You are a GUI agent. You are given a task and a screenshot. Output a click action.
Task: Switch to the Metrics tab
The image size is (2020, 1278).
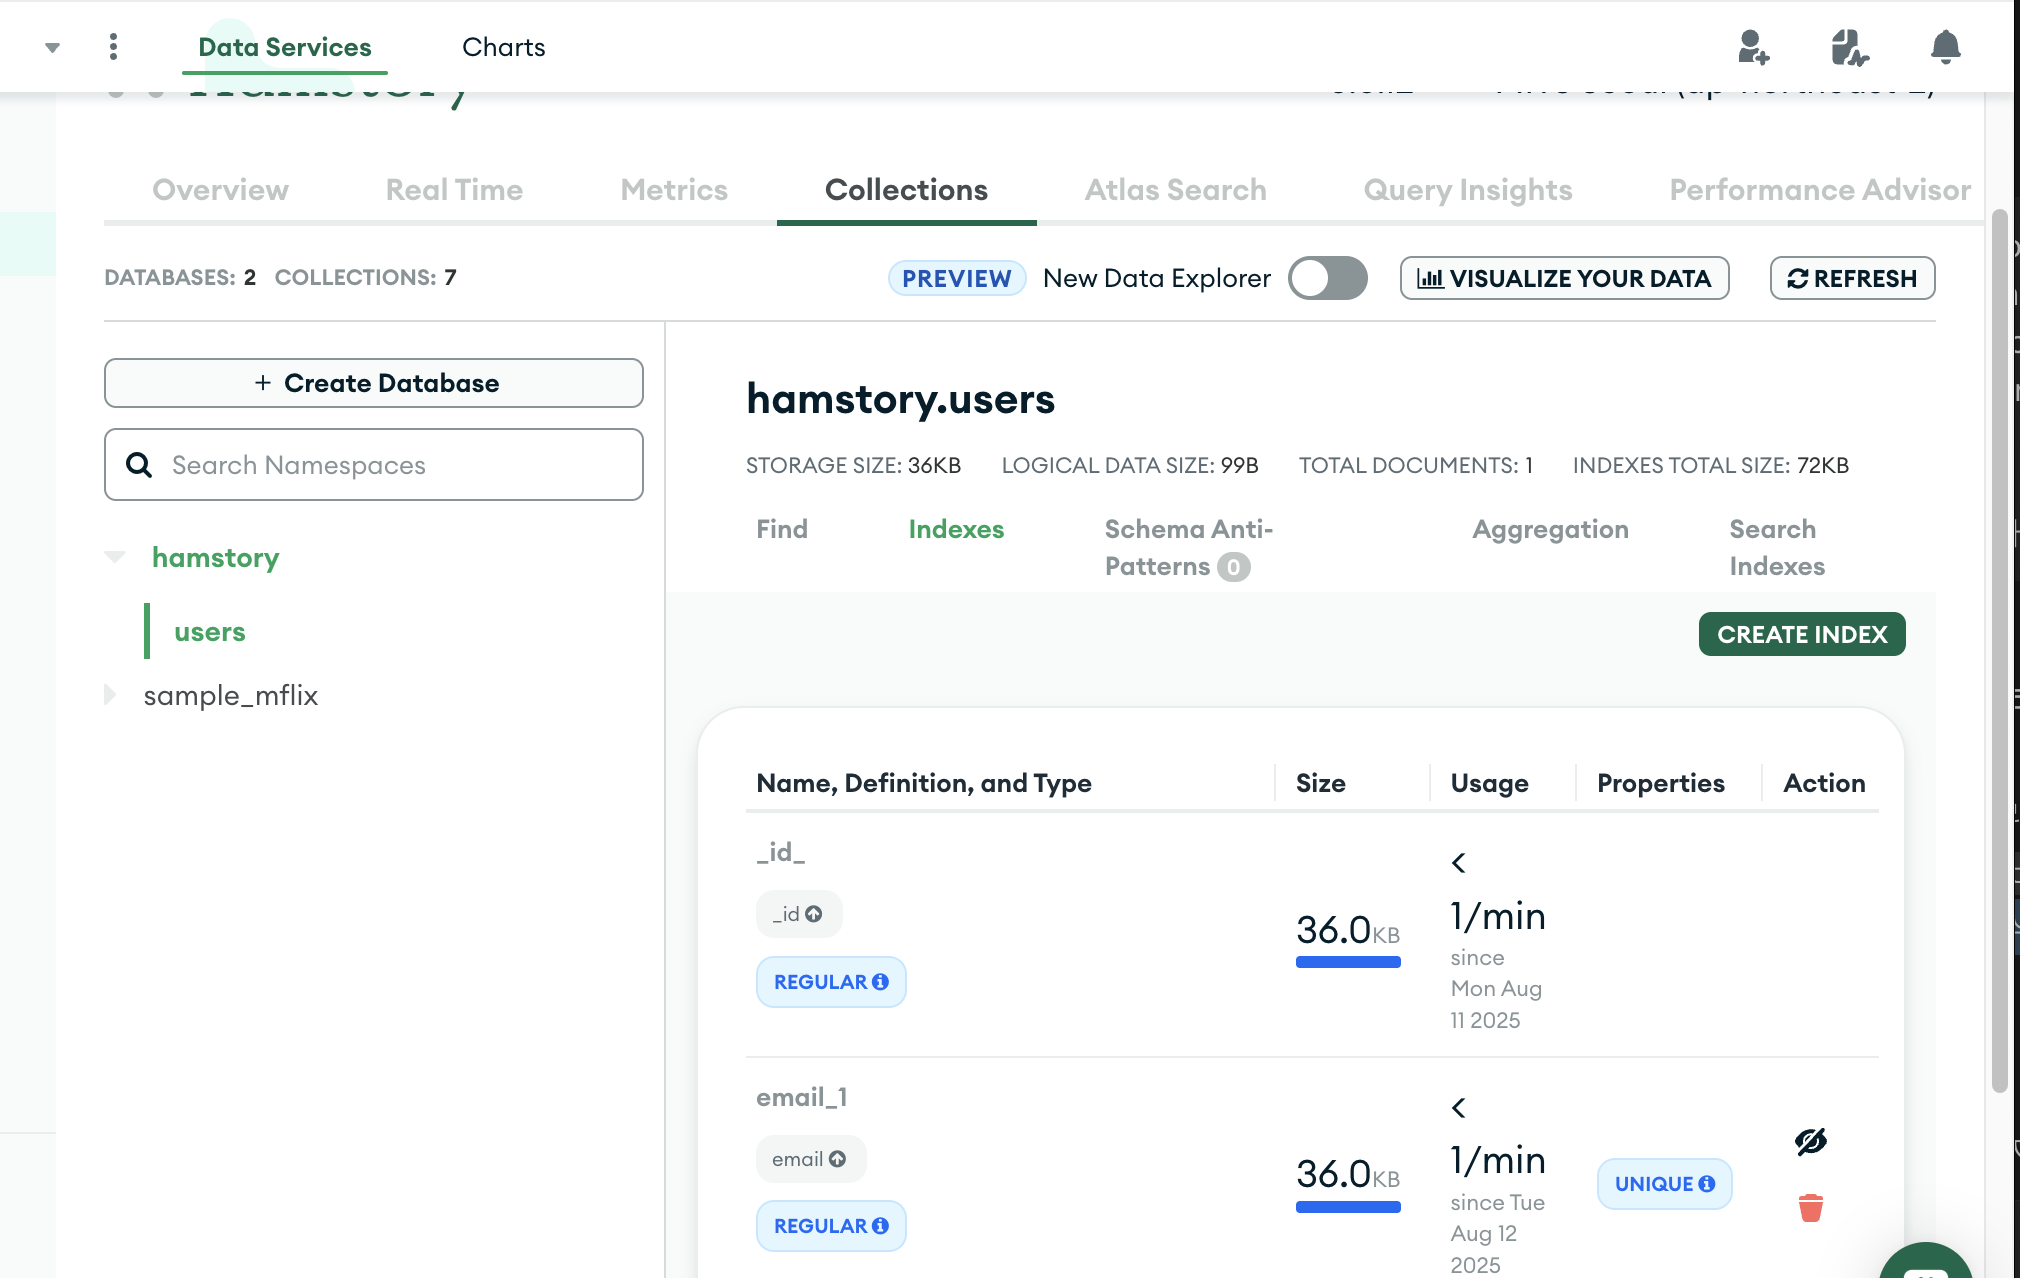(x=673, y=190)
